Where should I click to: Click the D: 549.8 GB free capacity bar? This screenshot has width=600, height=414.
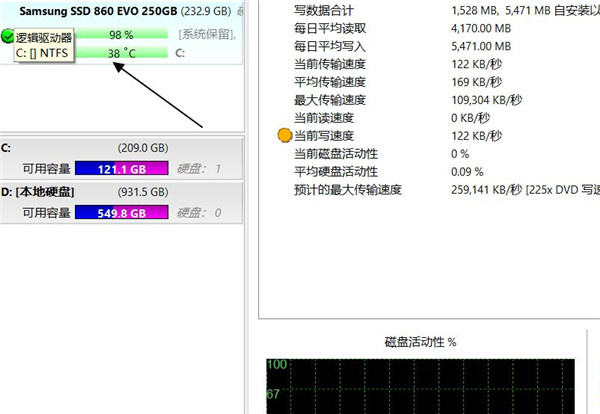122,212
